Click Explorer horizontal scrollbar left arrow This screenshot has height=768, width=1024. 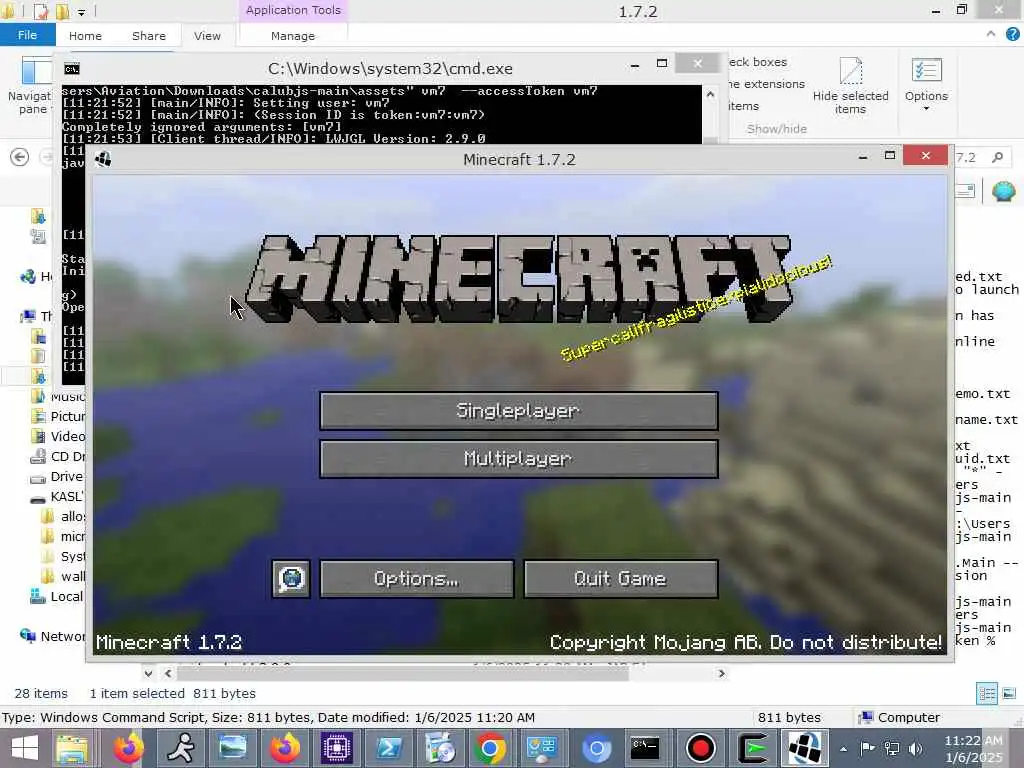click(x=168, y=673)
